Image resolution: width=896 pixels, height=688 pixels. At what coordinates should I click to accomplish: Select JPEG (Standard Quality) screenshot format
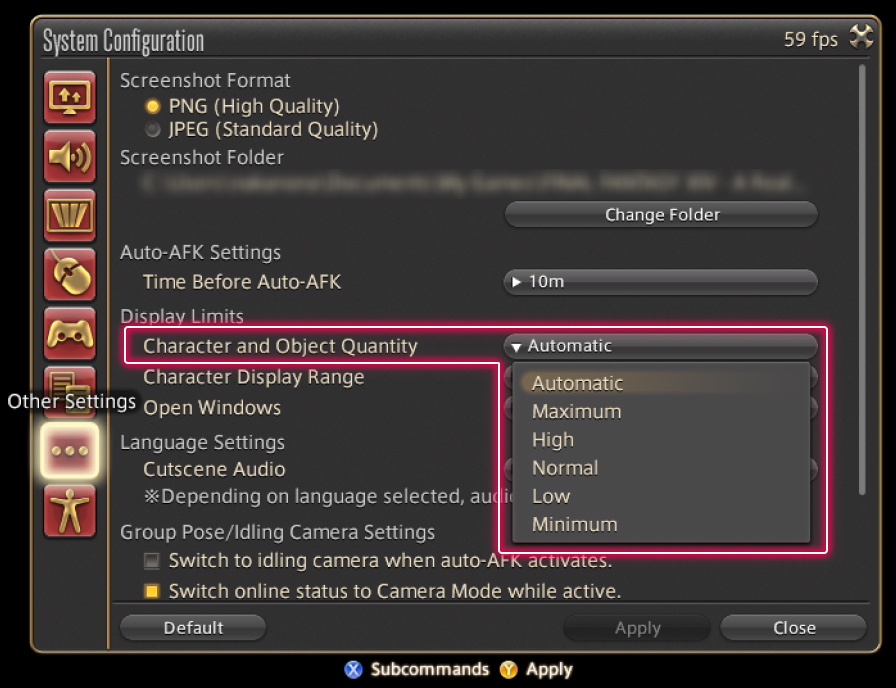pos(153,130)
